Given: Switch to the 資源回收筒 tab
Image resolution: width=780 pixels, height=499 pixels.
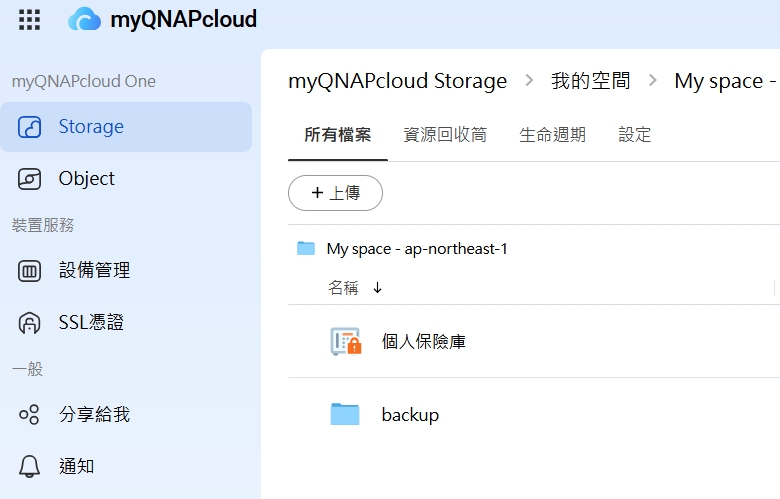Looking at the screenshot, I should [445, 135].
